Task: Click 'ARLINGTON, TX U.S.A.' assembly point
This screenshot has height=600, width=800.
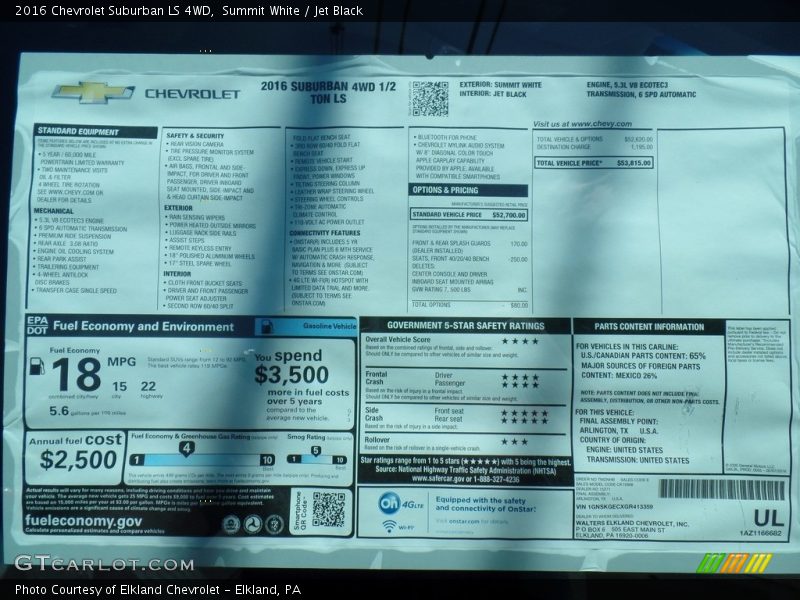Action: click(x=618, y=431)
